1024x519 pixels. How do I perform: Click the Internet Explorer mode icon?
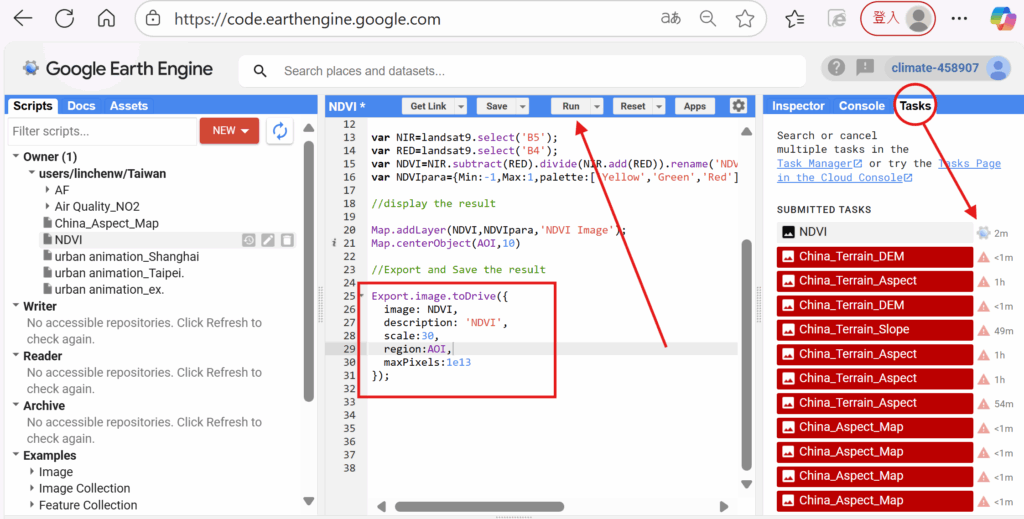click(x=837, y=18)
